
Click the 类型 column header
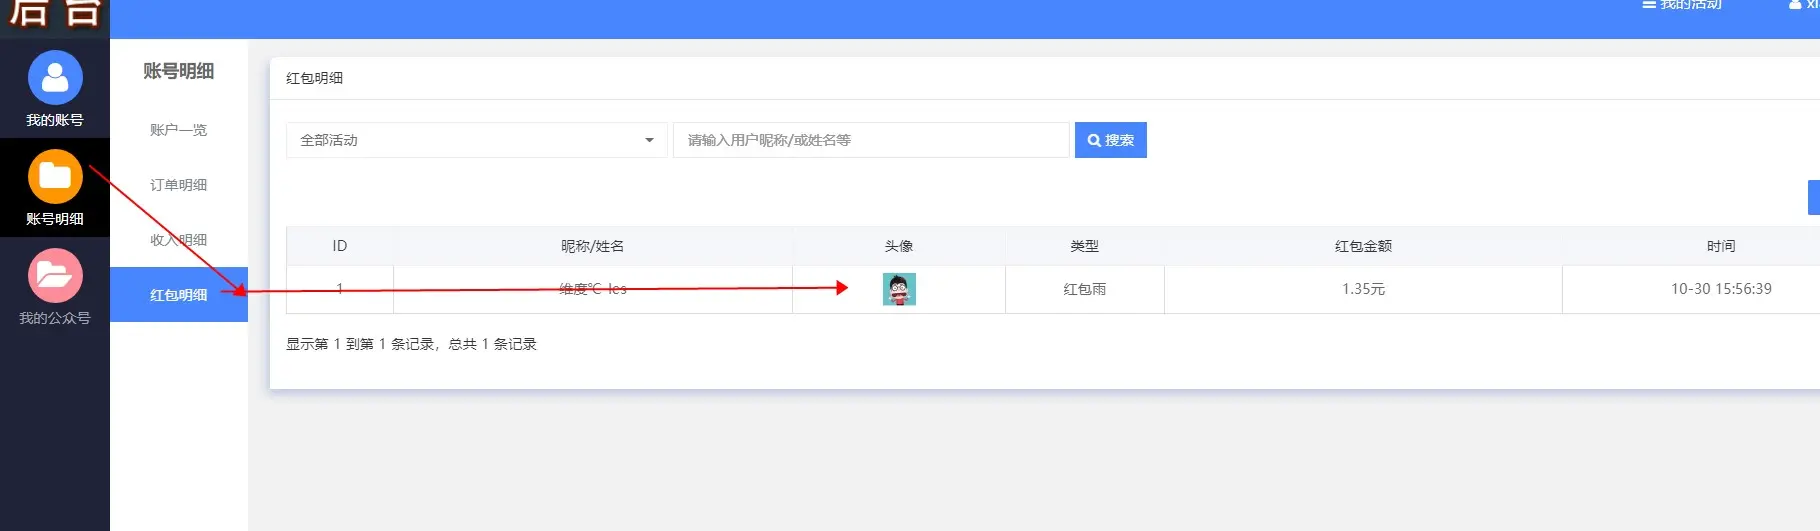(1084, 246)
